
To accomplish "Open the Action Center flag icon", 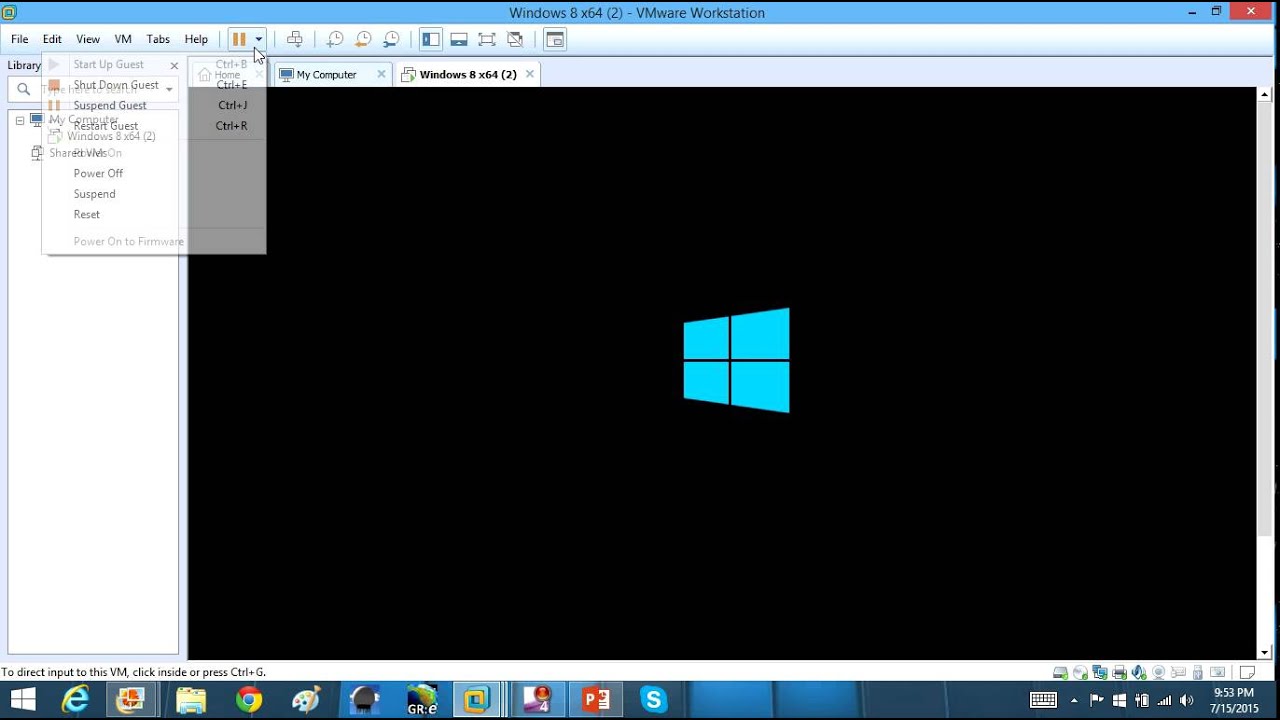I will (x=1097, y=700).
